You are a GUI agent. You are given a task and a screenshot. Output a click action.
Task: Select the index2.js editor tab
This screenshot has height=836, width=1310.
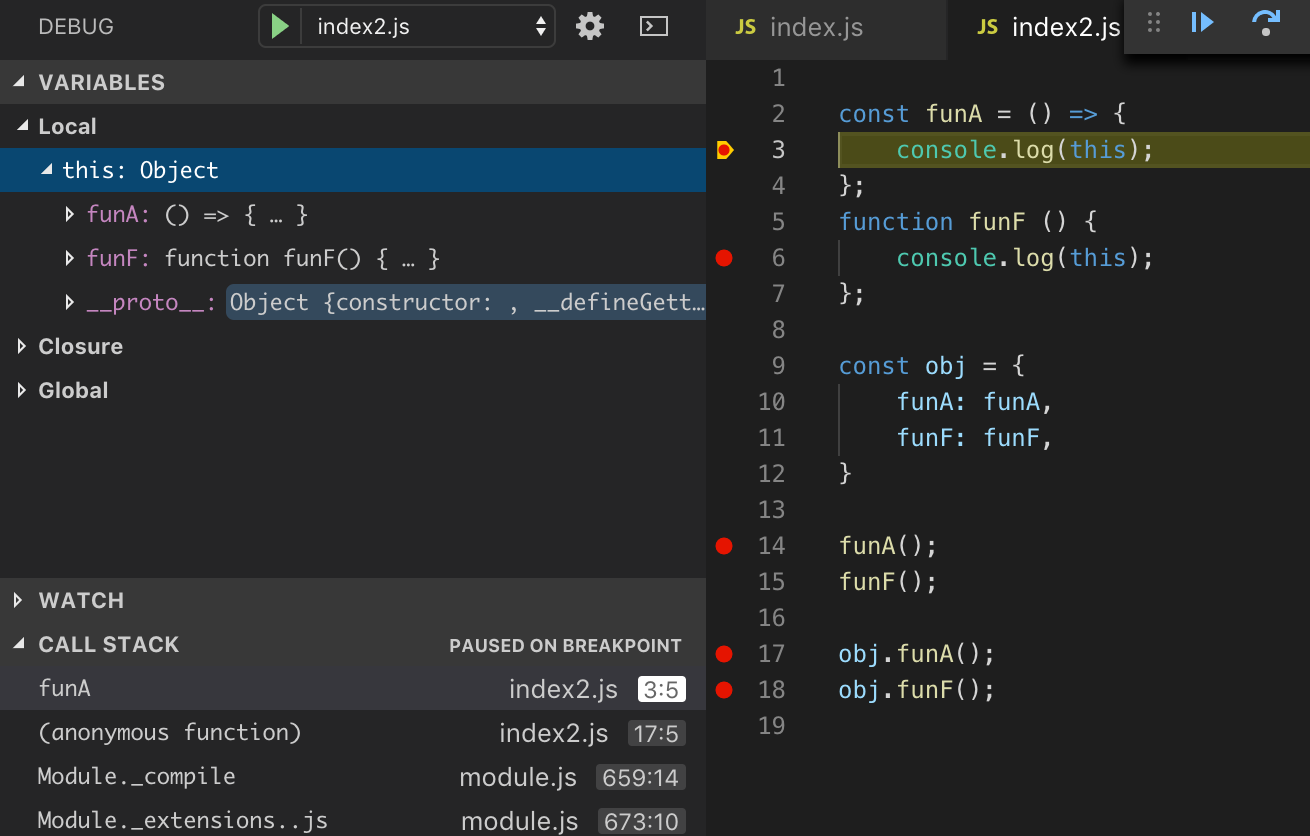[1065, 28]
